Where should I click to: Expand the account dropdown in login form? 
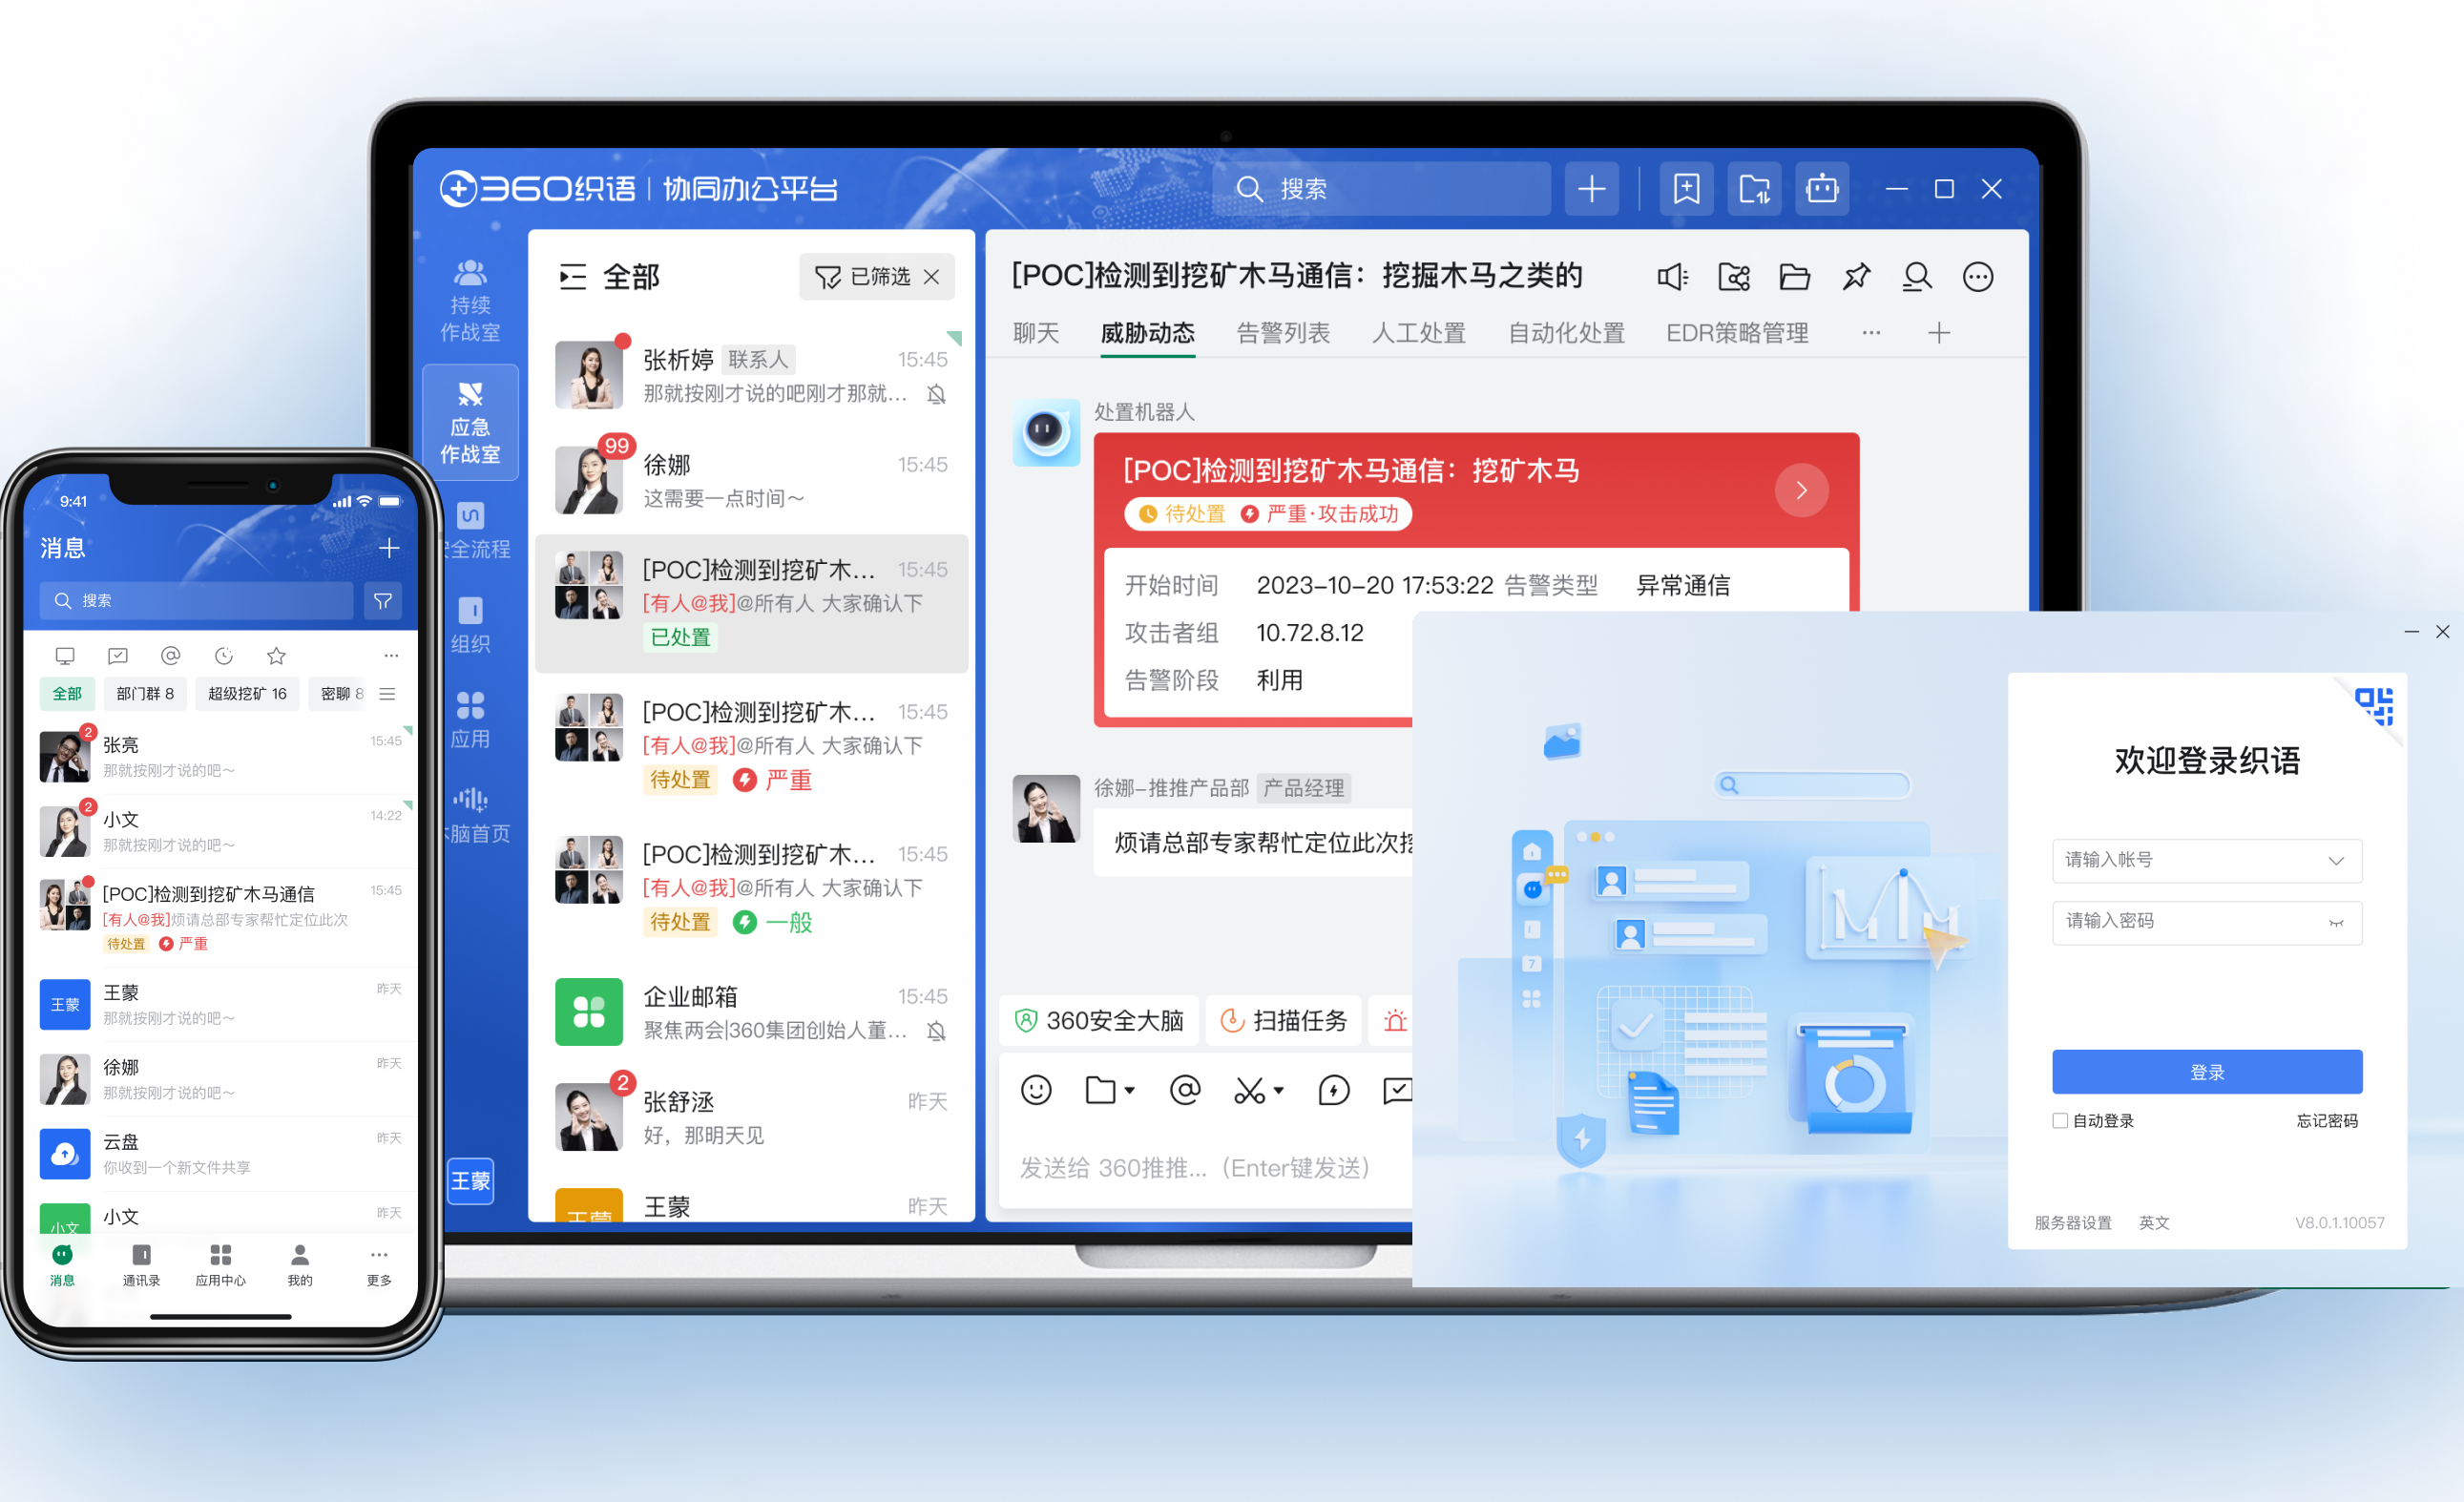[2335, 861]
